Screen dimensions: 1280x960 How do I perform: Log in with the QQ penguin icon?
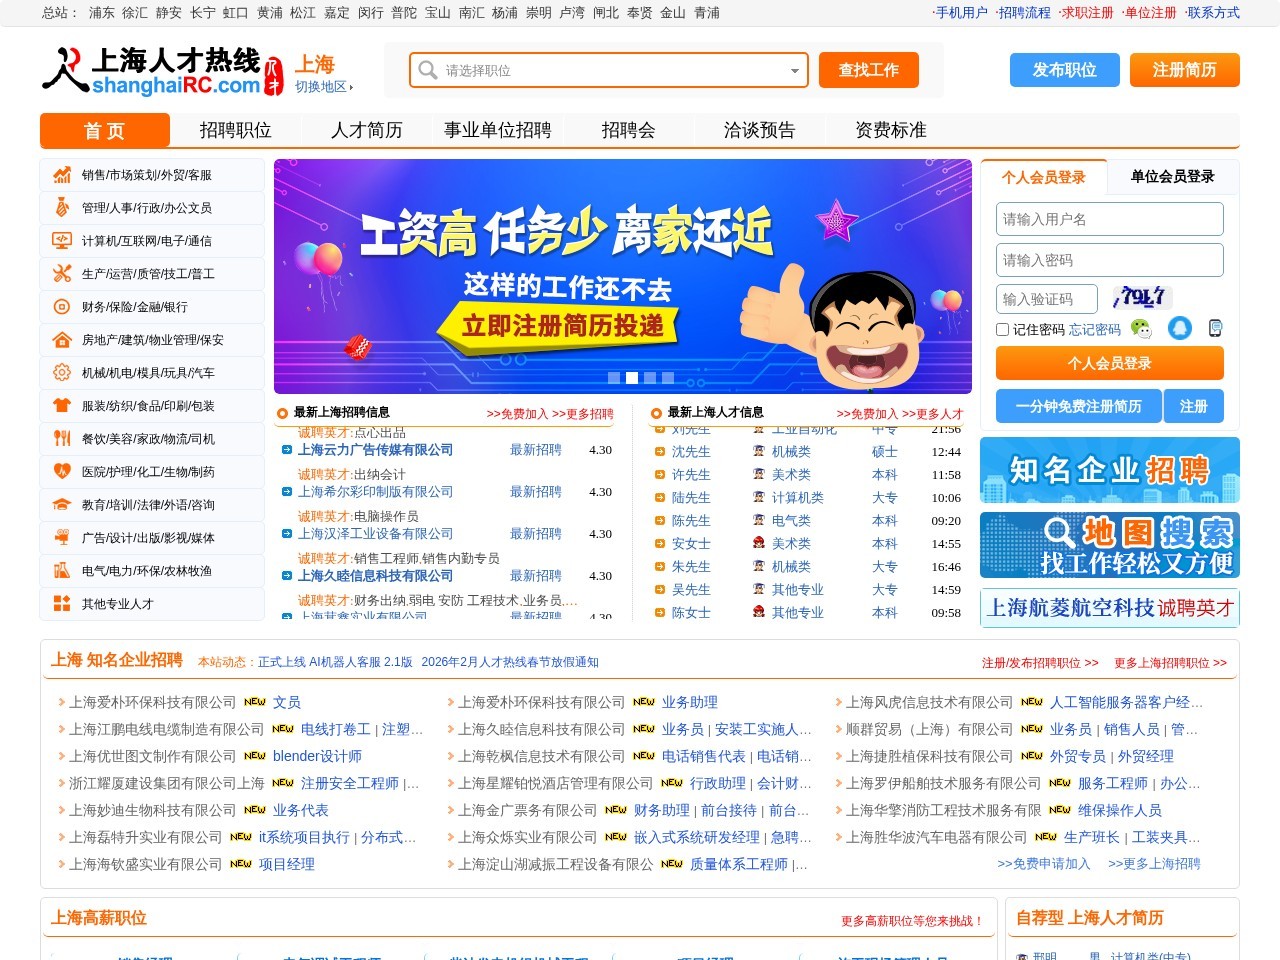coord(1180,328)
